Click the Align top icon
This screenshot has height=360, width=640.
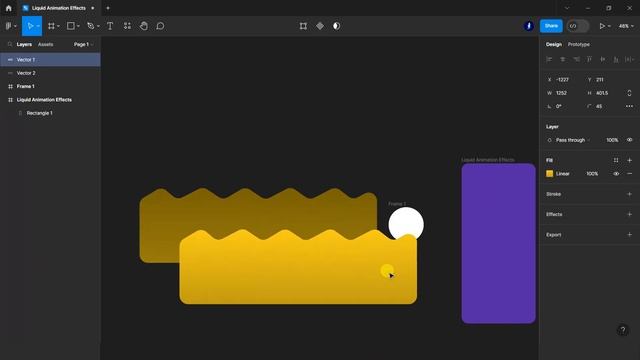[x=589, y=60]
